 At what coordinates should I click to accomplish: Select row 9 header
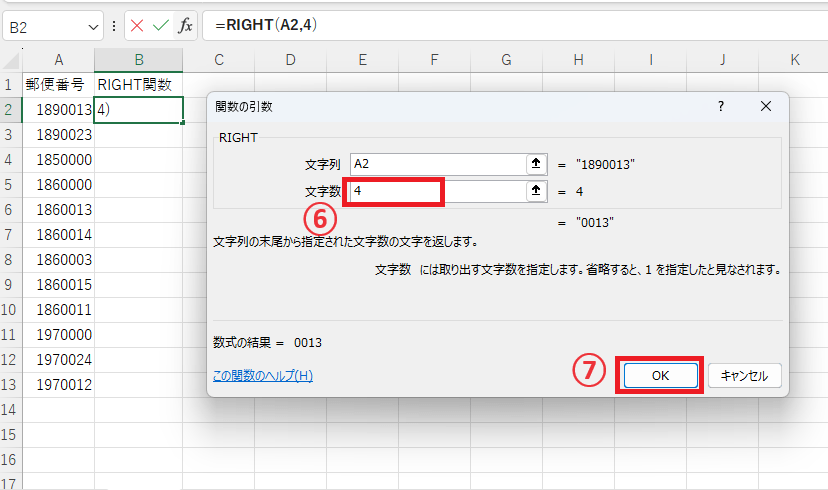coord(11,285)
